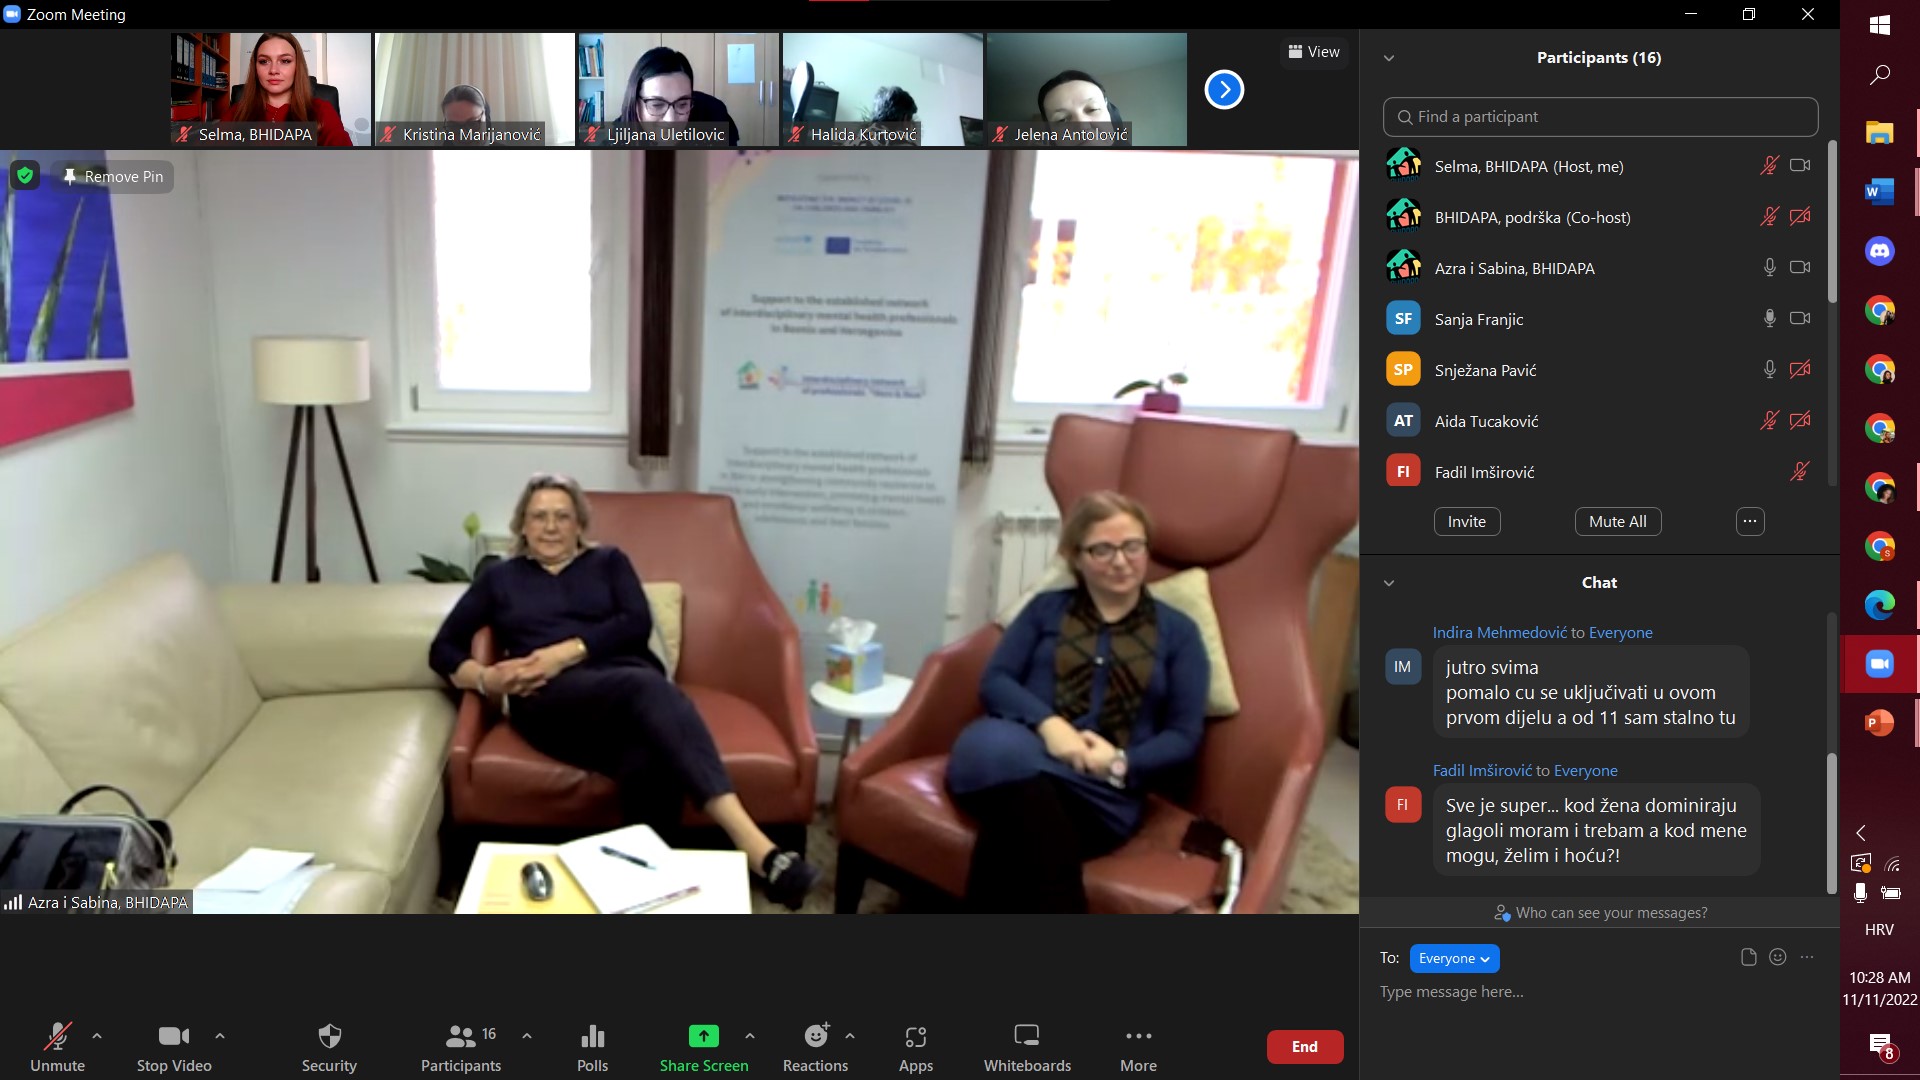
Task: Click the emoji icon in chat box
Action: (1777, 957)
